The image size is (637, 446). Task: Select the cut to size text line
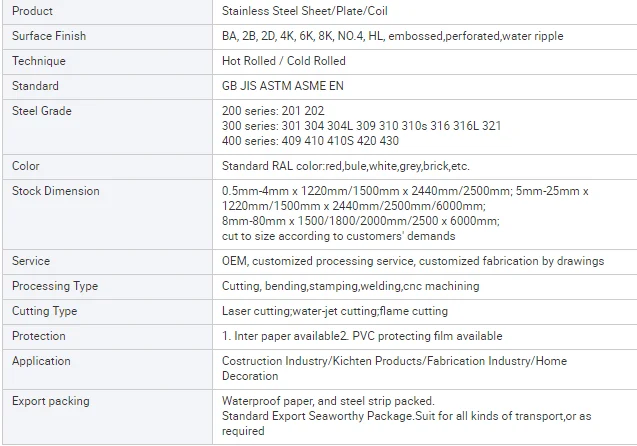point(338,236)
